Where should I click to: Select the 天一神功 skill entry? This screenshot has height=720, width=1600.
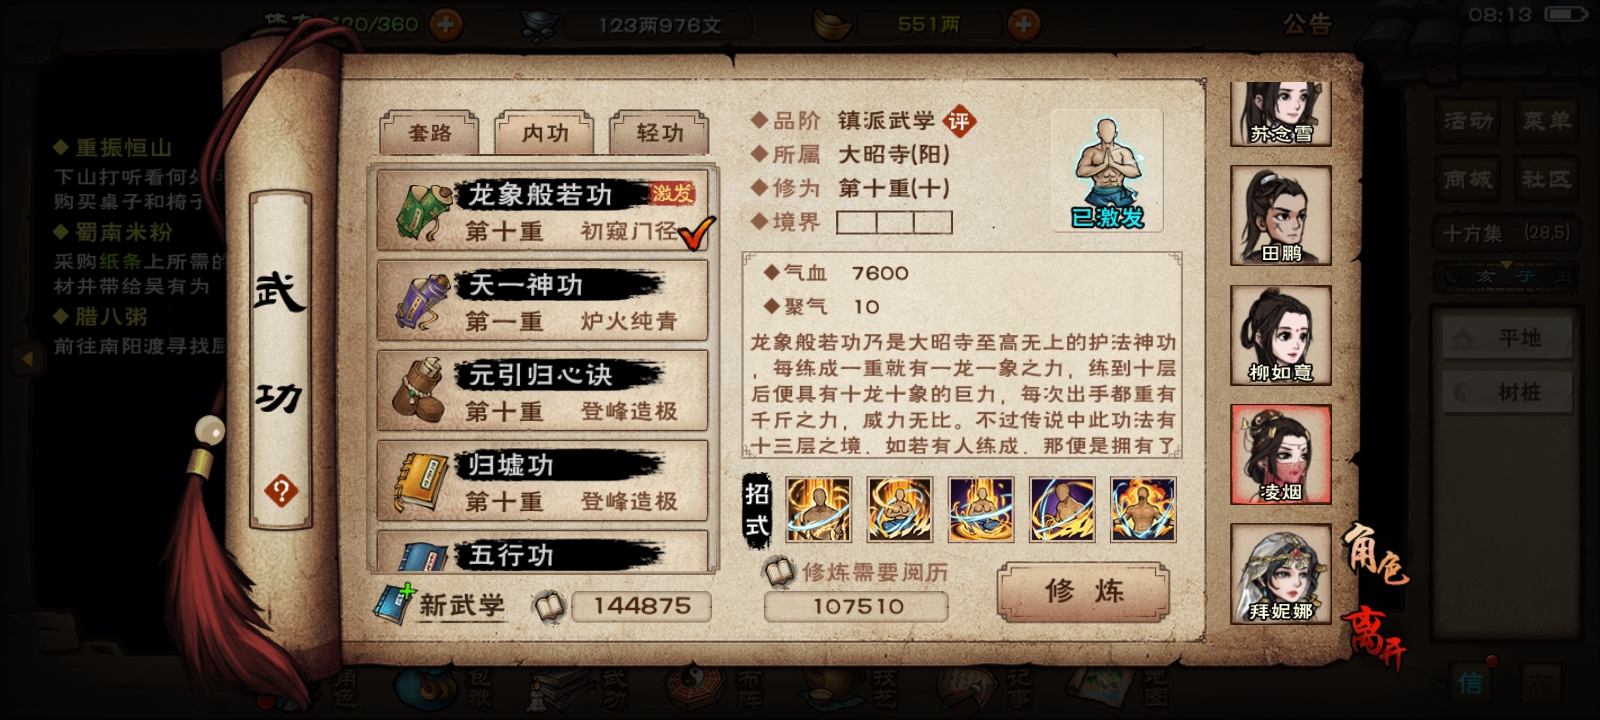(542, 302)
